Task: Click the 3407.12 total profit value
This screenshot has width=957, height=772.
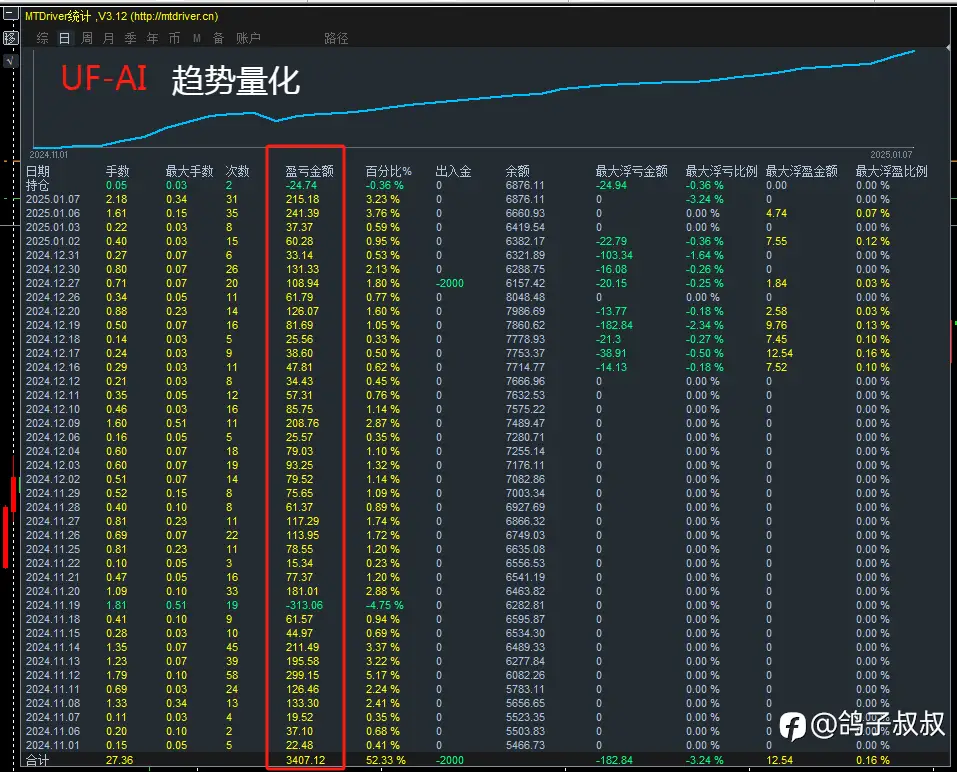Action: tap(305, 760)
